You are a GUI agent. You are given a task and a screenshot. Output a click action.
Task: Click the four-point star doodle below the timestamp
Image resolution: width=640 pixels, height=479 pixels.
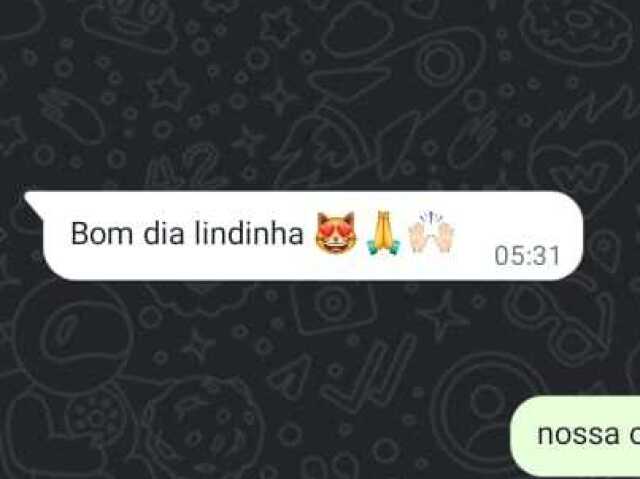tap(442, 316)
